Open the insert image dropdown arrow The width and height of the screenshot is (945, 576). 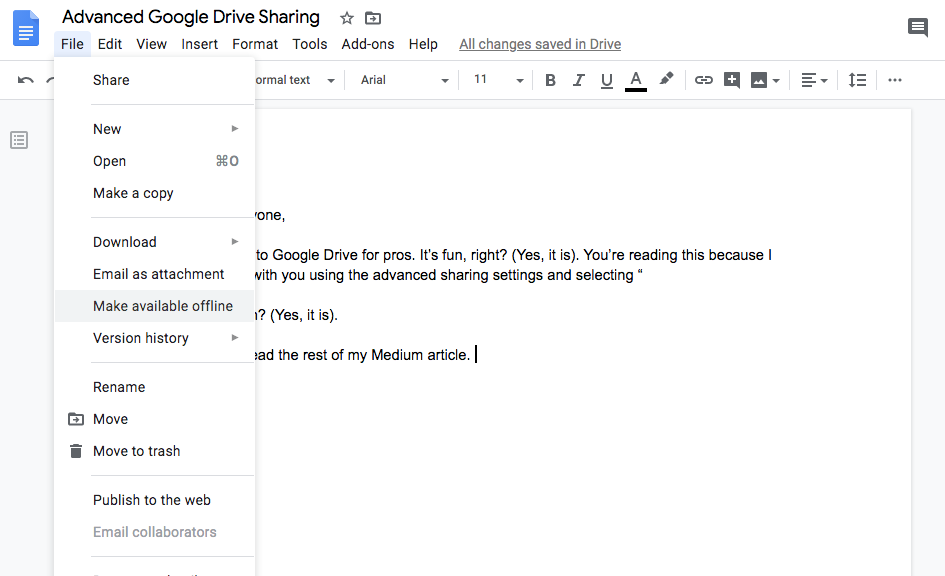[776, 81]
